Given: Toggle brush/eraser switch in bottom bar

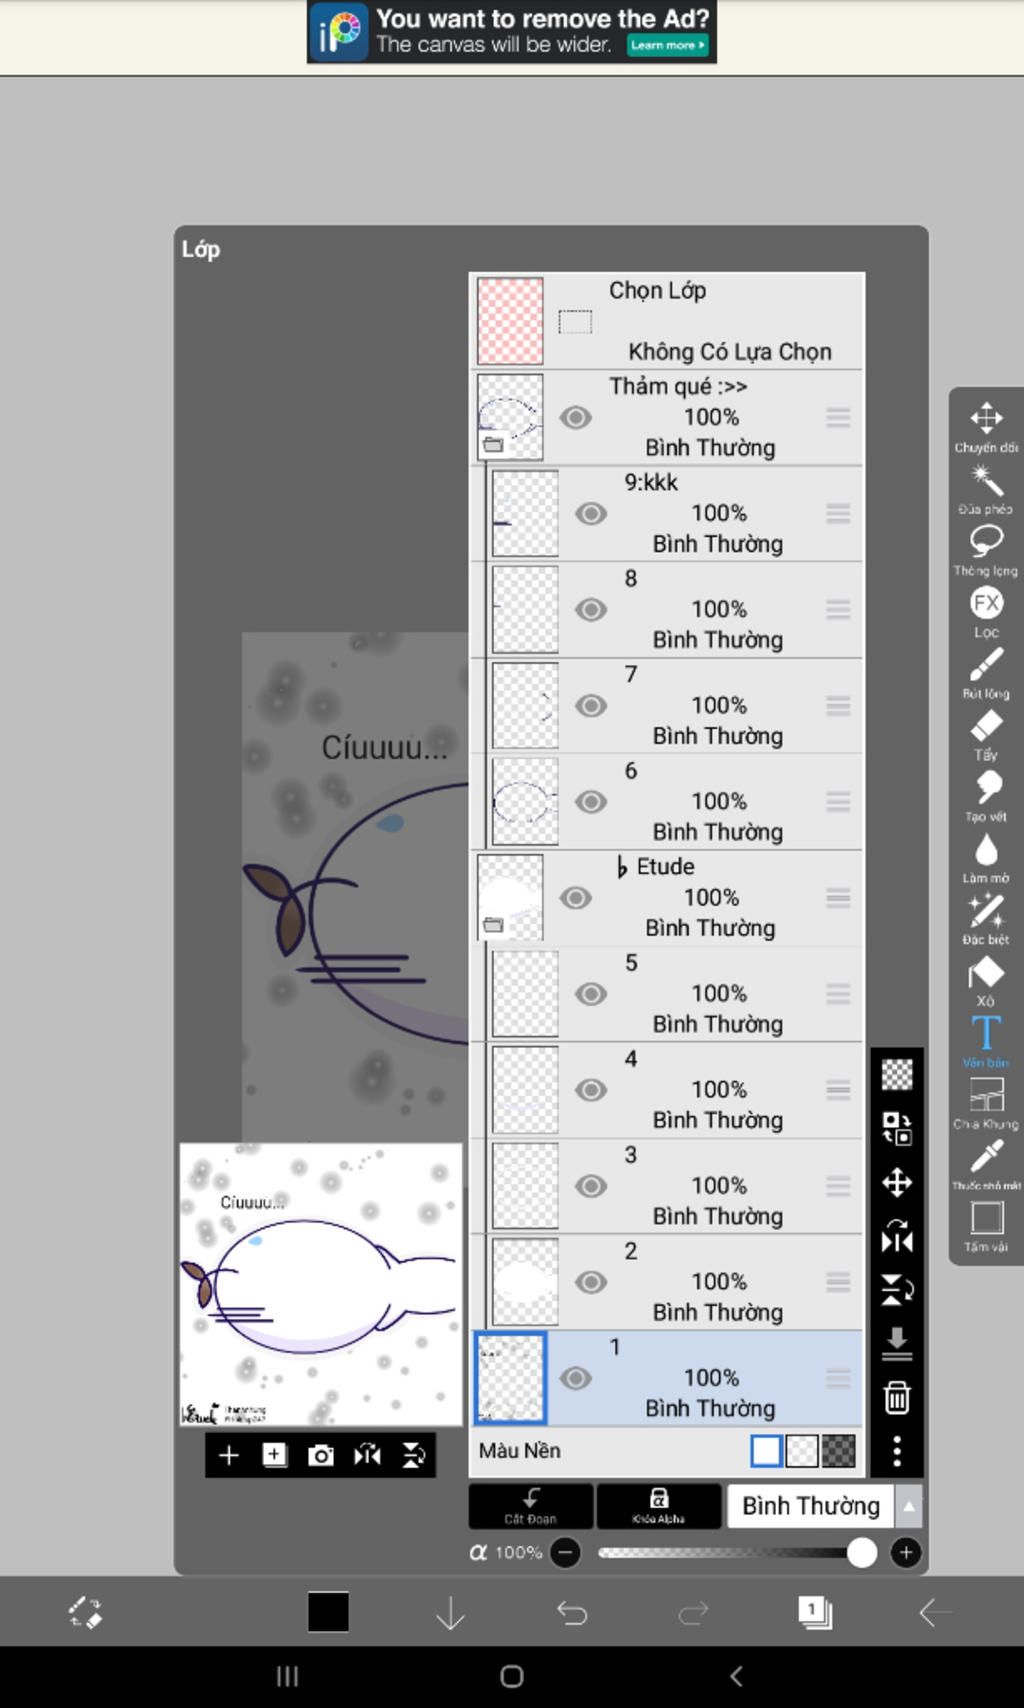Looking at the screenshot, I should [85, 1612].
